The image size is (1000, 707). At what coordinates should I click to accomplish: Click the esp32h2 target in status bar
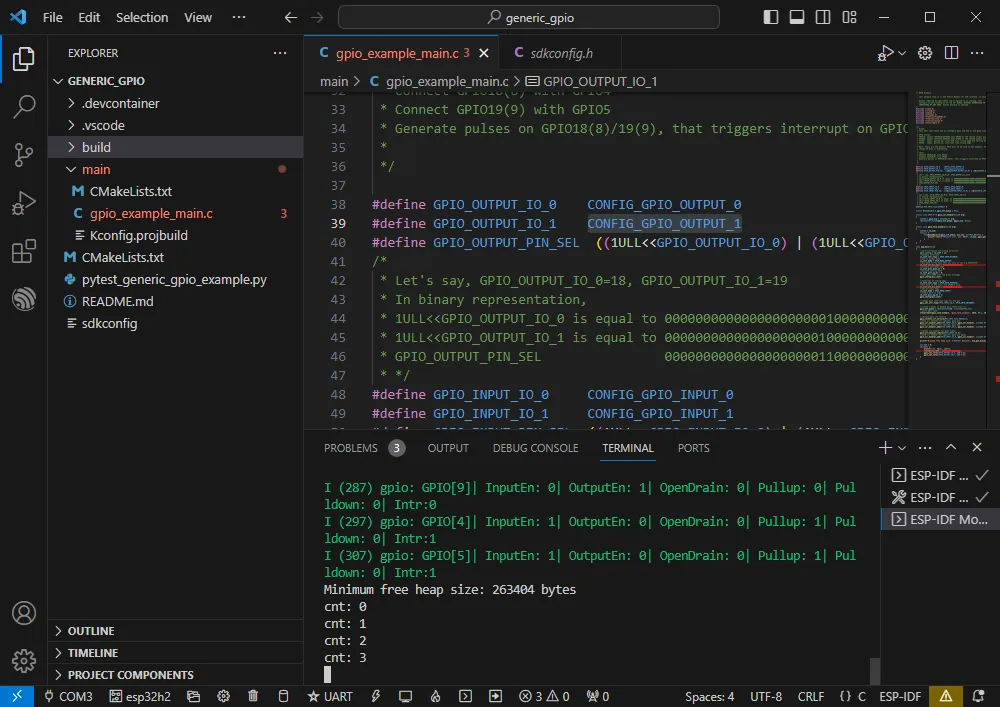[x=136, y=696]
